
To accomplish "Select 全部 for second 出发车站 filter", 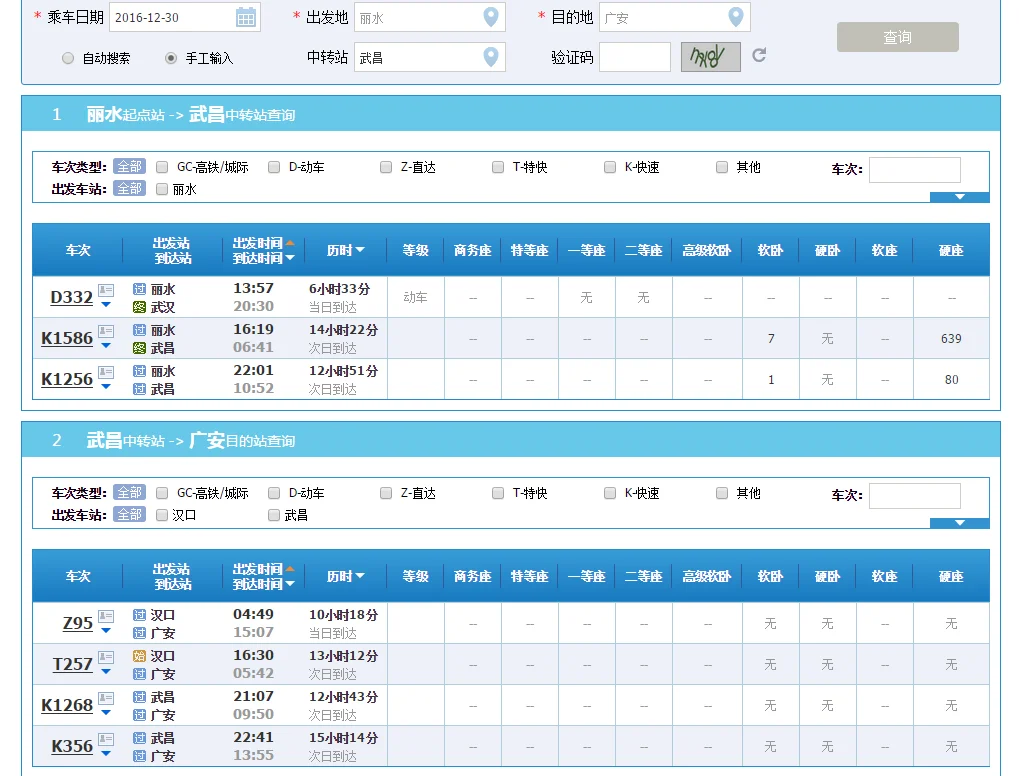I will click(x=129, y=514).
